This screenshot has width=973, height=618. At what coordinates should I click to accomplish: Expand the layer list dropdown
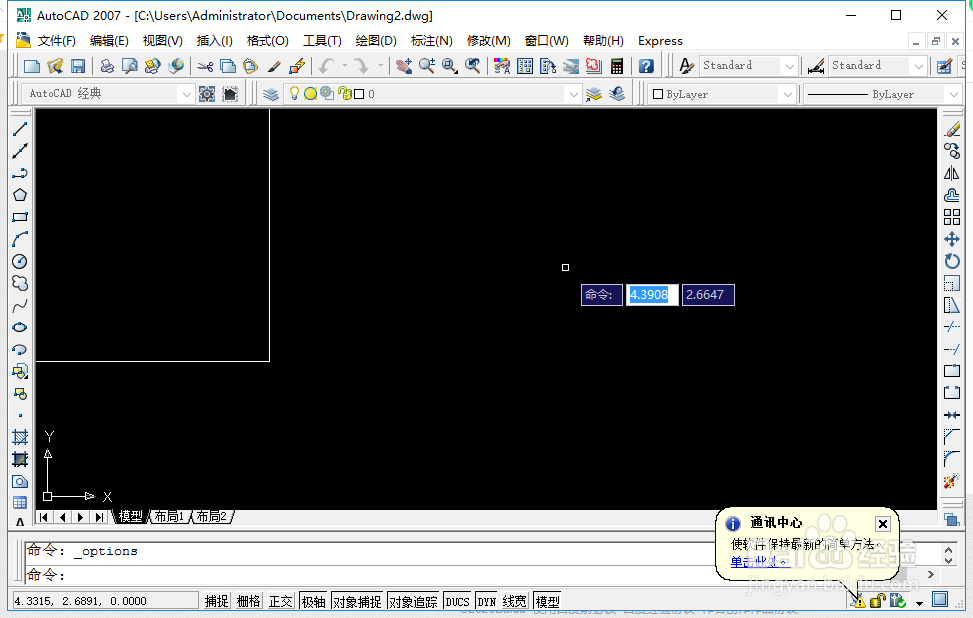(x=573, y=94)
